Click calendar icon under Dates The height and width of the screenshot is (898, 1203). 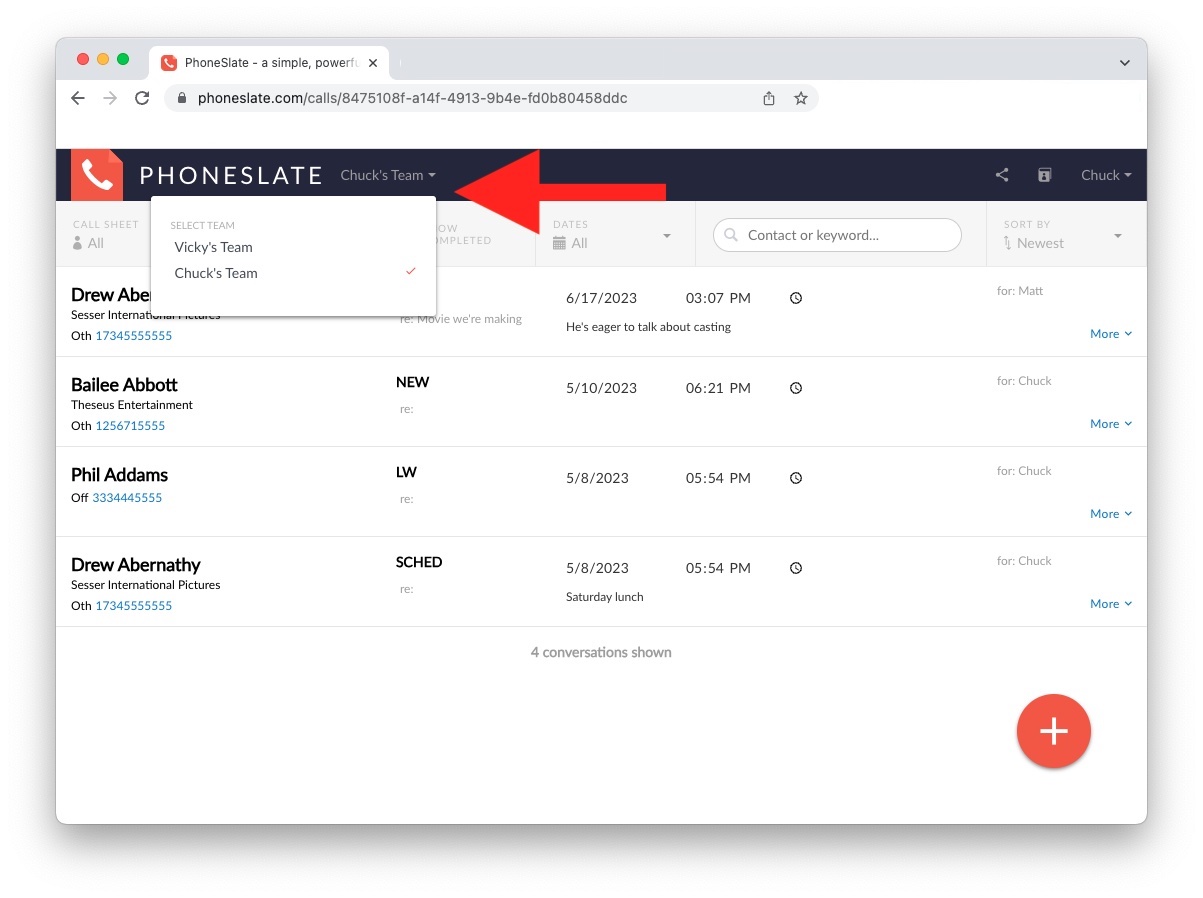(x=559, y=243)
